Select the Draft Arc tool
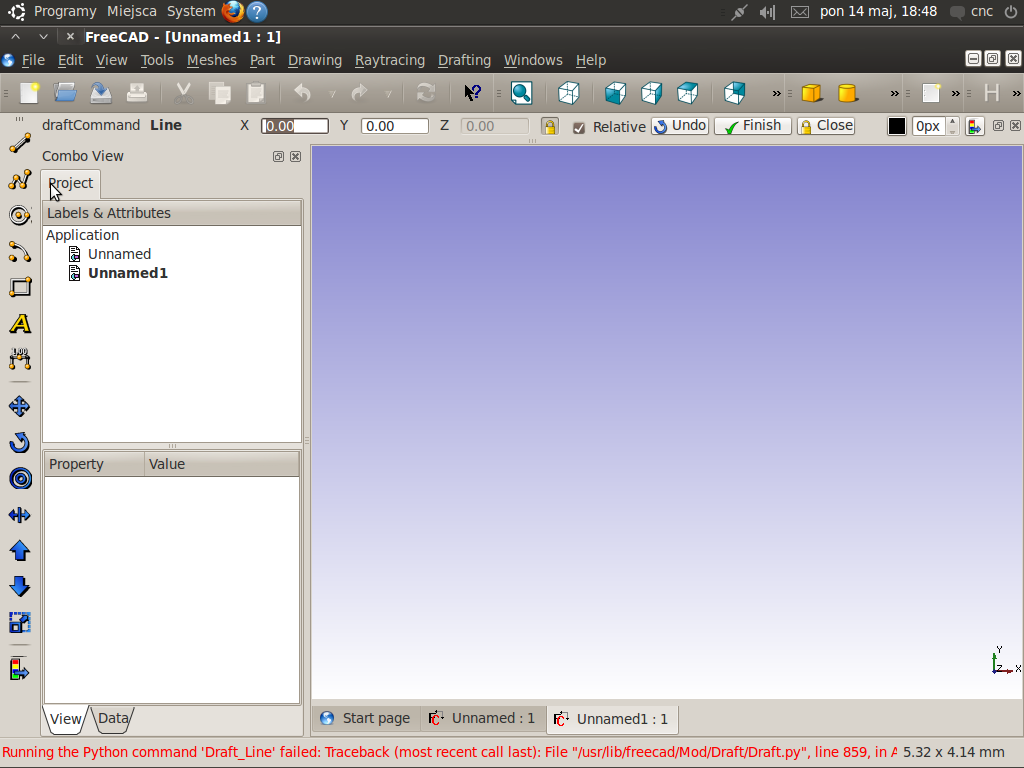This screenshot has height=768, width=1024. click(x=20, y=251)
